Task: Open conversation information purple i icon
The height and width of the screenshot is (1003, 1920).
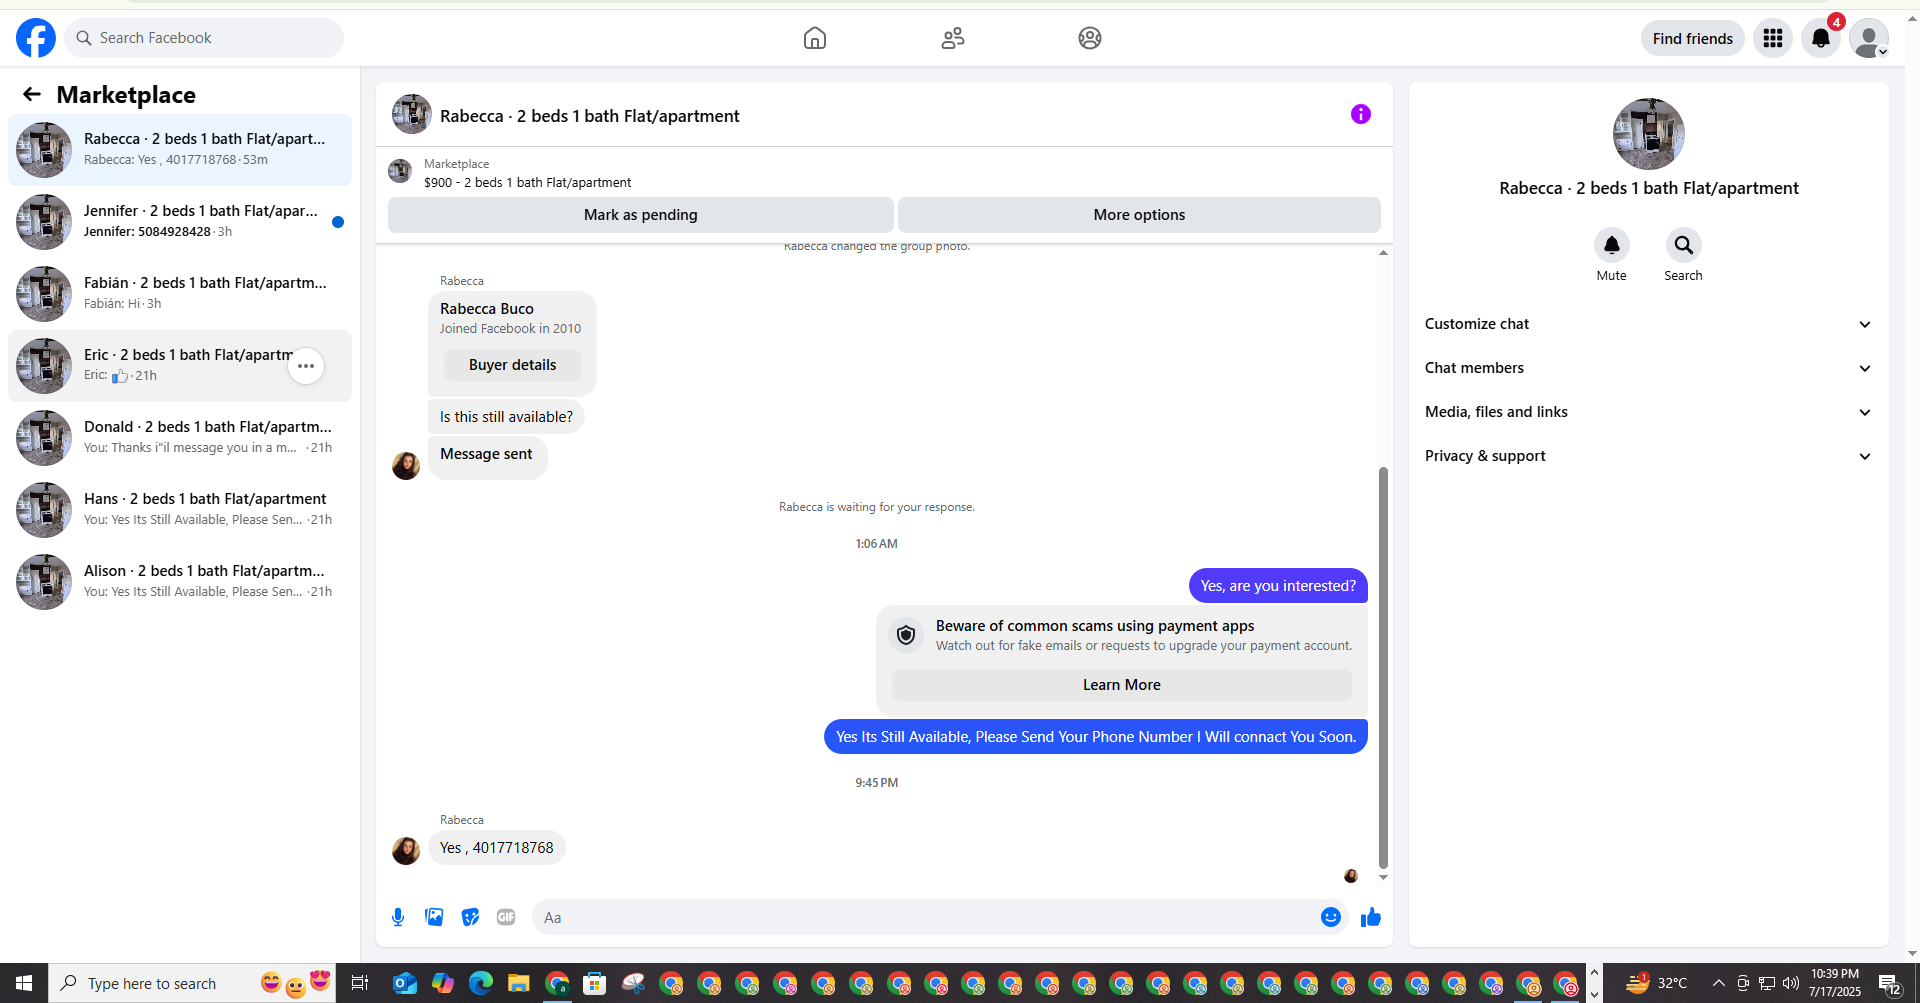Action: [x=1361, y=114]
